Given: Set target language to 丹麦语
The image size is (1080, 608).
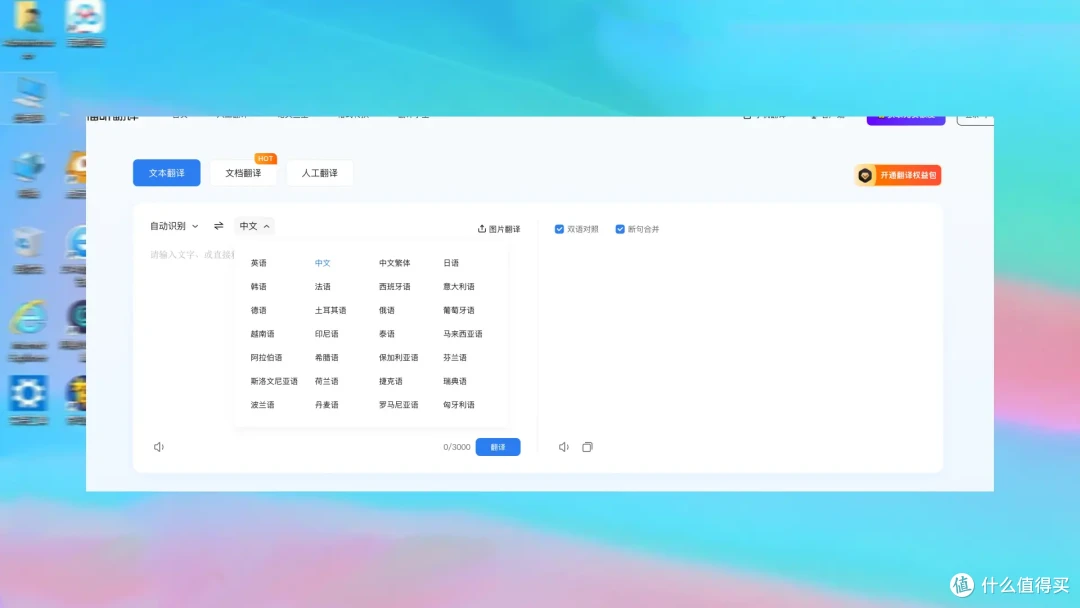Looking at the screenshot, I should tap(326, 405).
